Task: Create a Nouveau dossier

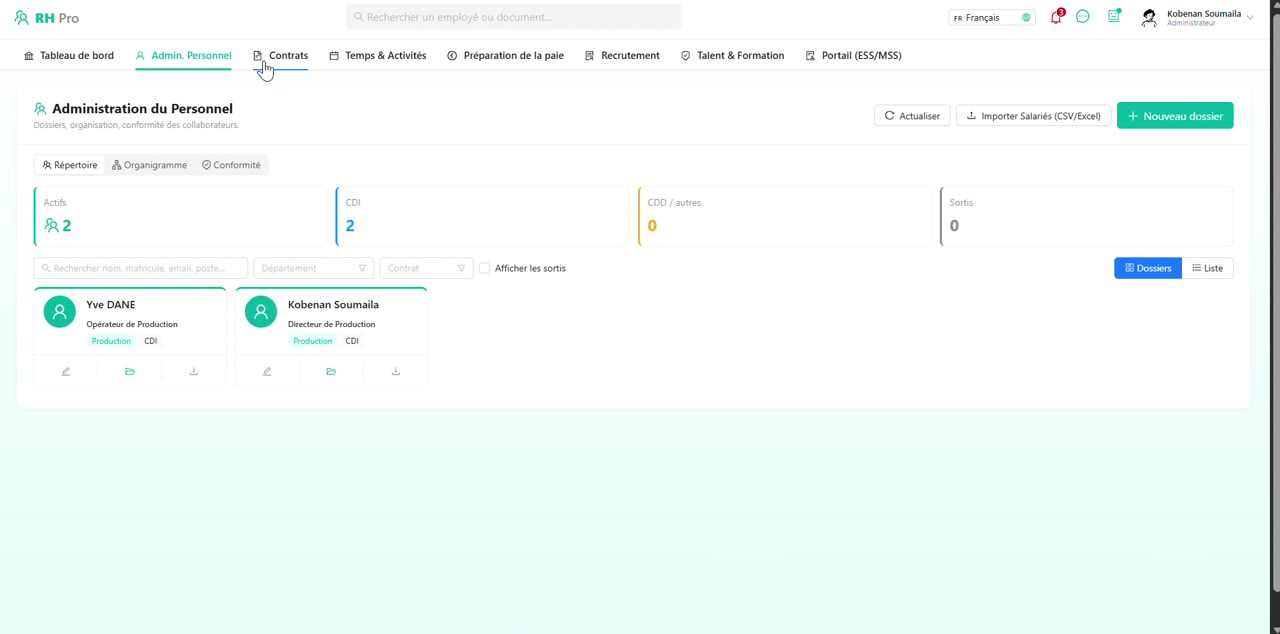Action: 1175,116
